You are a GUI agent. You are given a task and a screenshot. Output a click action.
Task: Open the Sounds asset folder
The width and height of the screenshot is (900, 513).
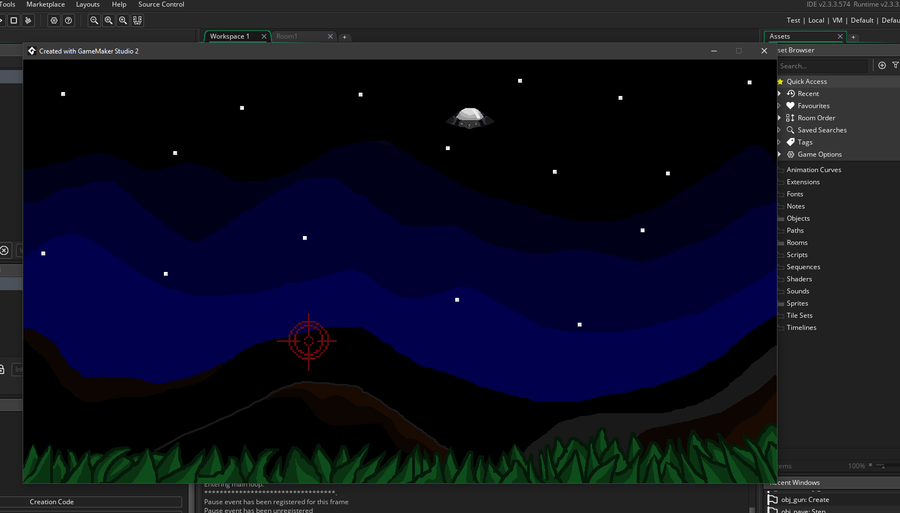click(798, 291)
